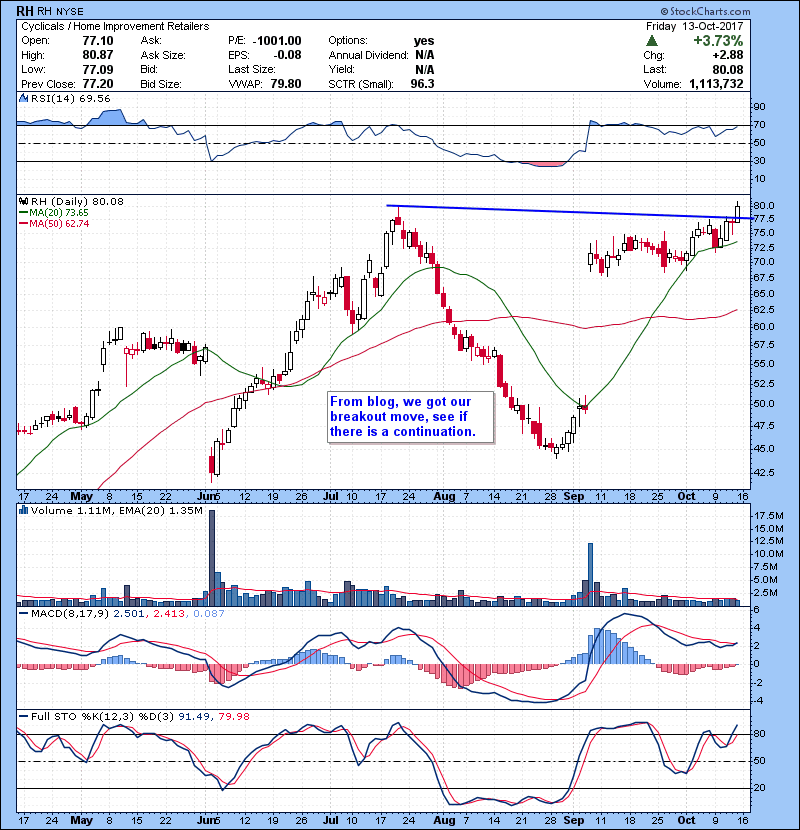Click the 'RSI(14) 69.56' panel label
Image resolution: width=800 pixels, height=830 pixels.
[70, 98]
